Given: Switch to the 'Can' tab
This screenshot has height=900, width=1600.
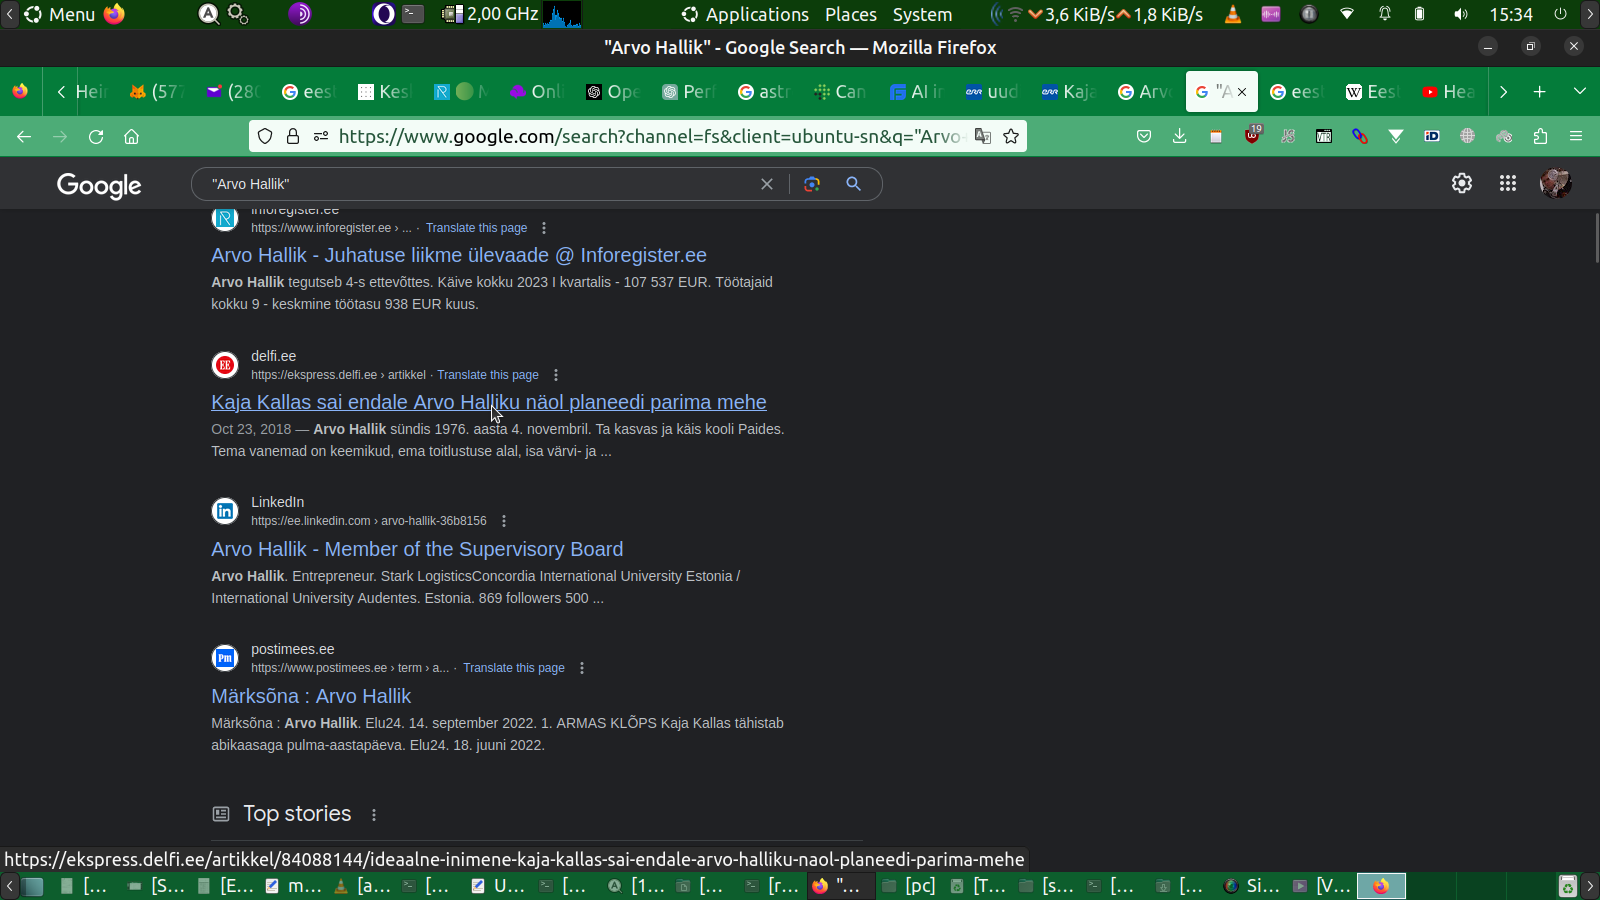Looking at the screenshot, I should point(840,92).
